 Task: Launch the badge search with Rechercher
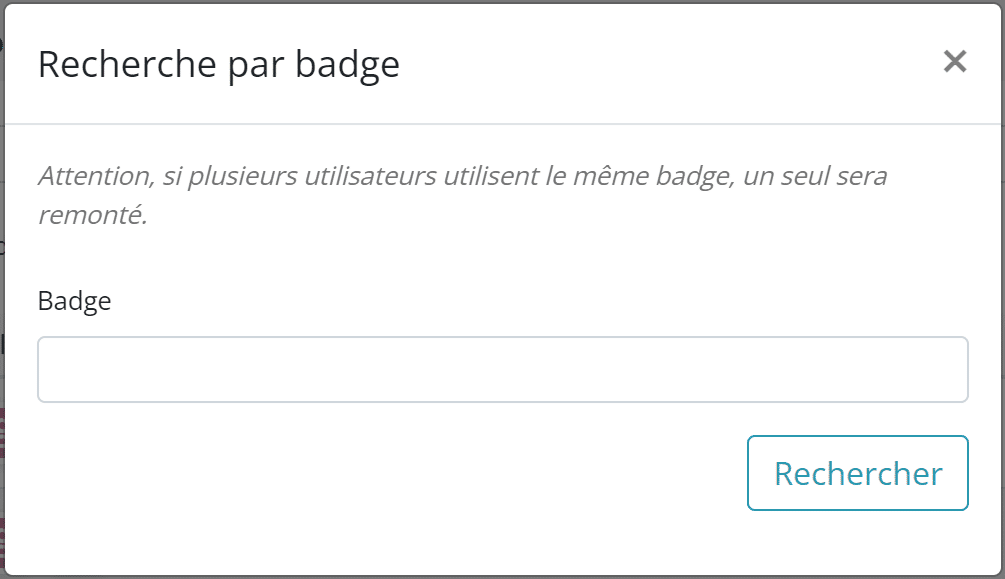coord(858,473)
